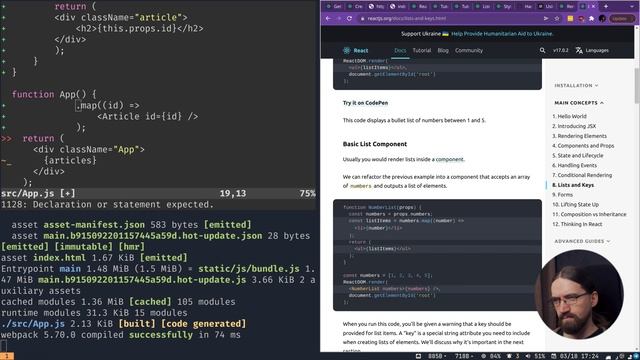Open '1. Hello World' in sidebar
Image resolution: width=640 pixels, height=360 pixels.
point(569,116)
